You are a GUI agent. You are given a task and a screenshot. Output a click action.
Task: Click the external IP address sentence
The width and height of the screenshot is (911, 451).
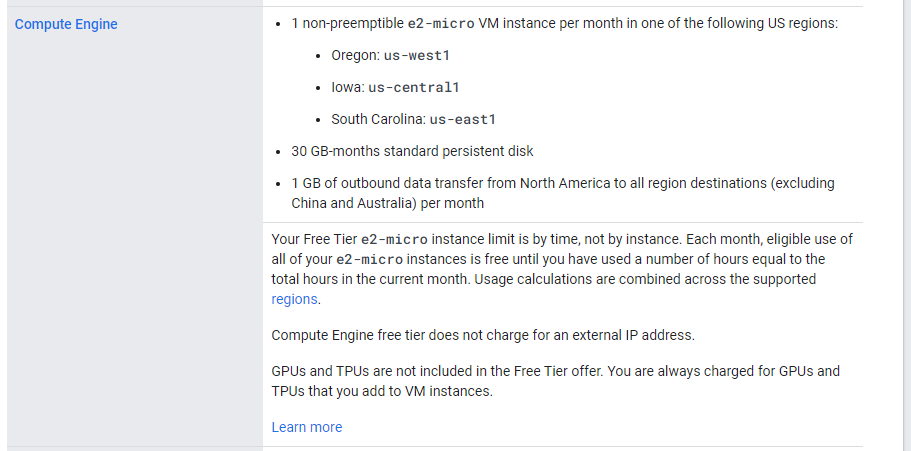[x=483, y=335]
